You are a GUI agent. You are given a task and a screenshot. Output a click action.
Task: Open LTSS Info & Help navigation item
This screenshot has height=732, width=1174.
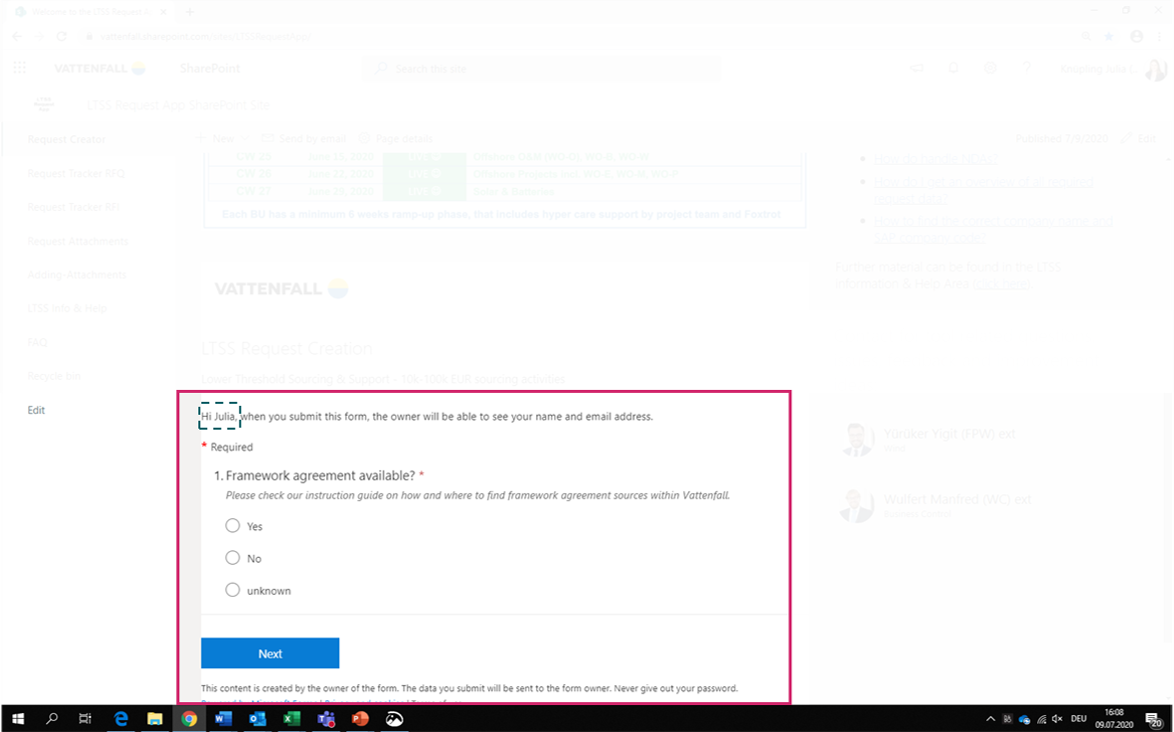click(x=67, y=308)
